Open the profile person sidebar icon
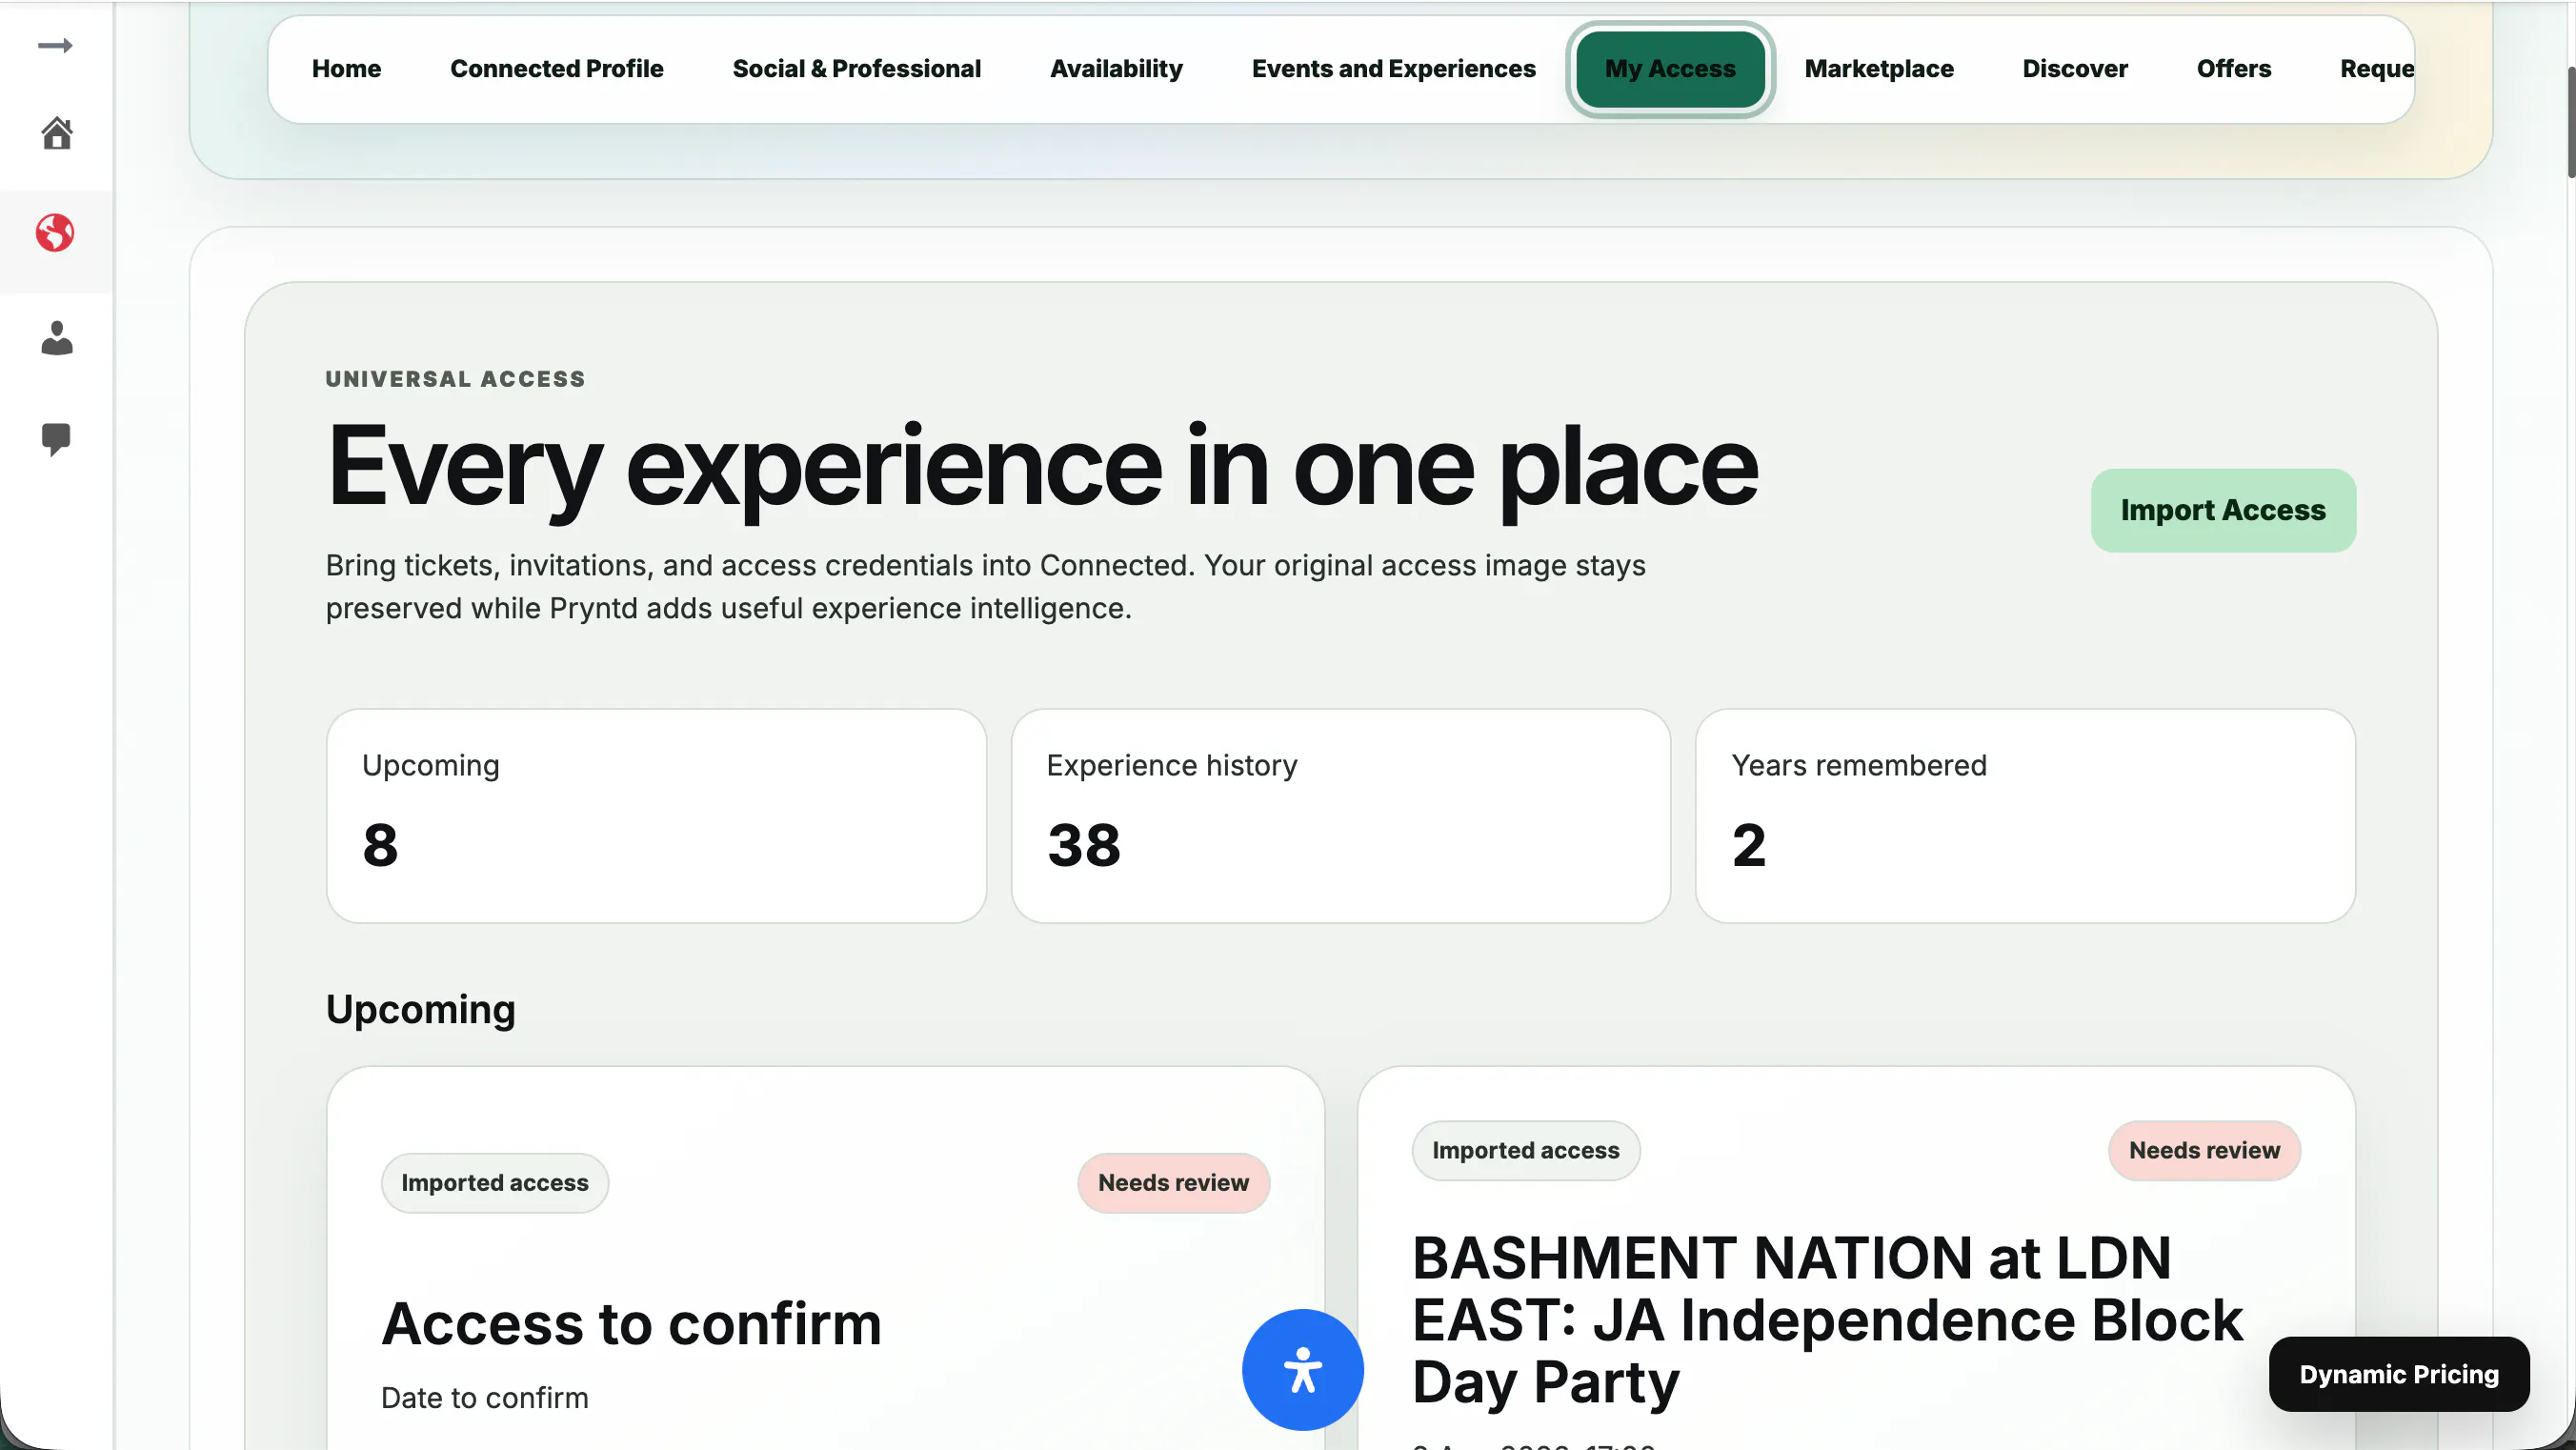2576x1450 pixels. click(x=56, y=338)
